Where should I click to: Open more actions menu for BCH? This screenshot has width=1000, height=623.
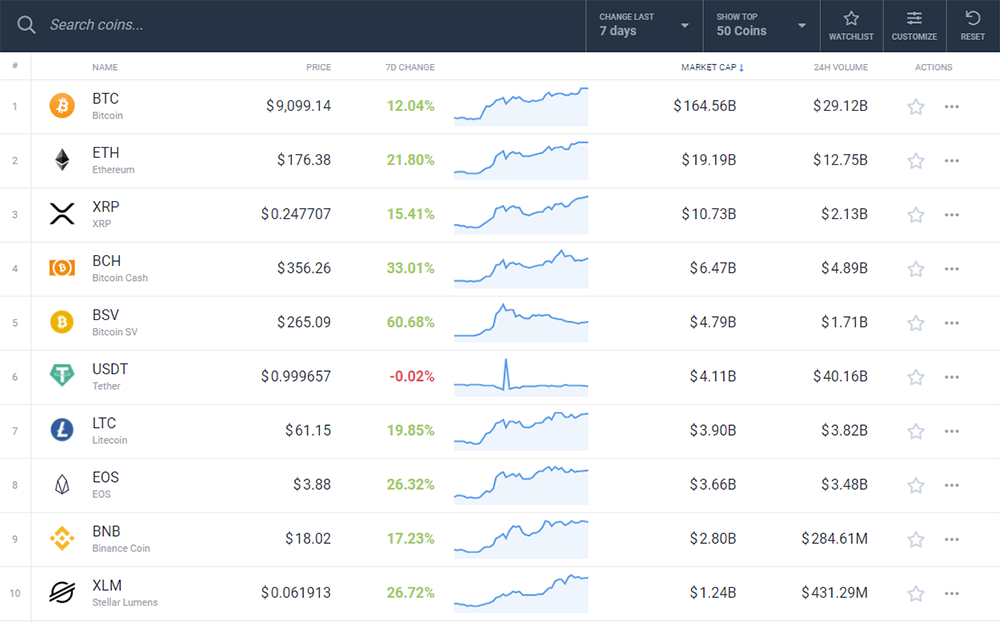click(952, 269)
